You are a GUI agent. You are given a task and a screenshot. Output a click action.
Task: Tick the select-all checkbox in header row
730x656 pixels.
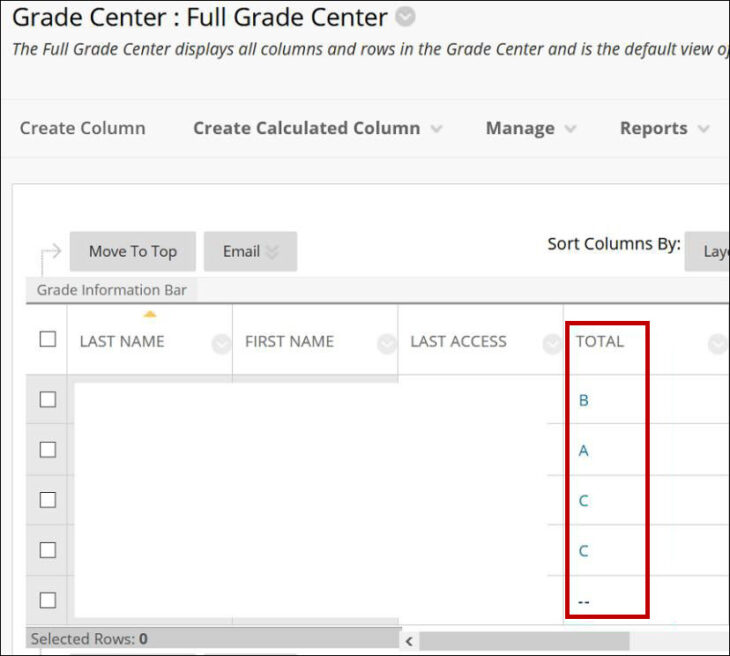[47, 339]
